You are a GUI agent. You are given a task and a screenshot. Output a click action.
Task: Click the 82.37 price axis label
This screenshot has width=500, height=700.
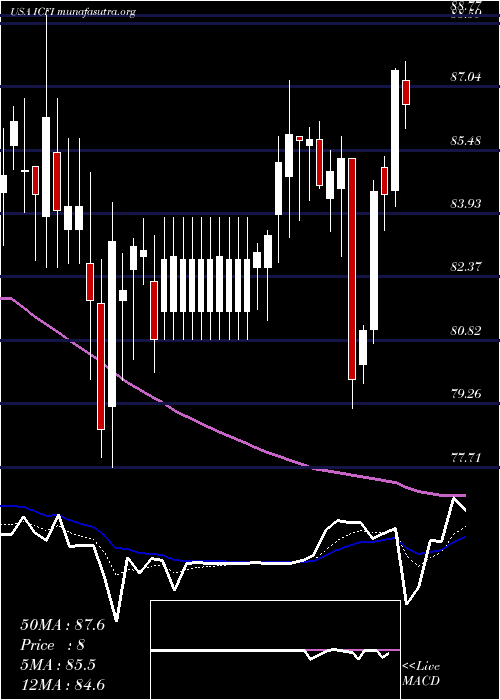[x=466, y=267]
